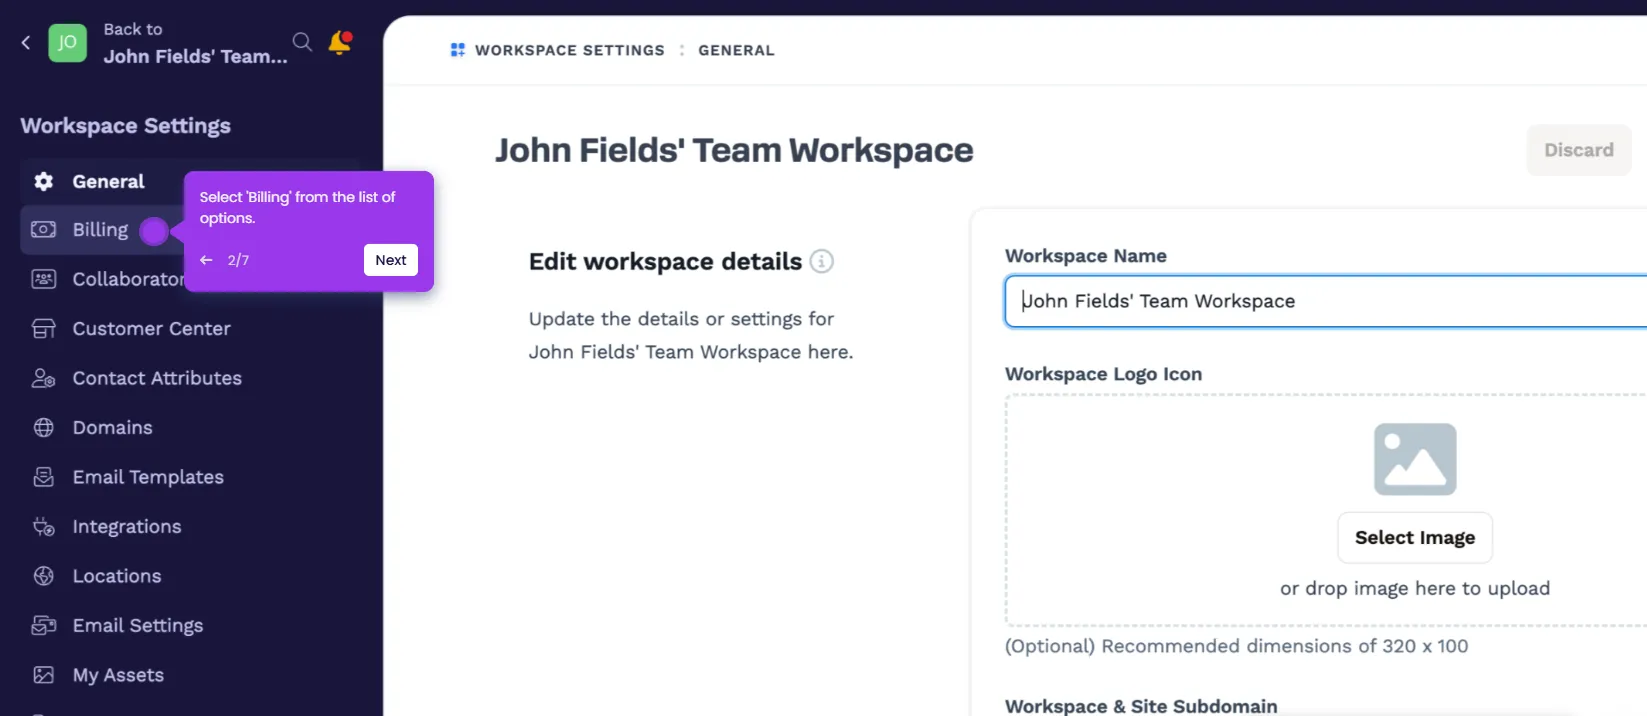This screenshot has width=1647, height=716.
Task: Click the Billing money icon
Action: pos(44,230)
